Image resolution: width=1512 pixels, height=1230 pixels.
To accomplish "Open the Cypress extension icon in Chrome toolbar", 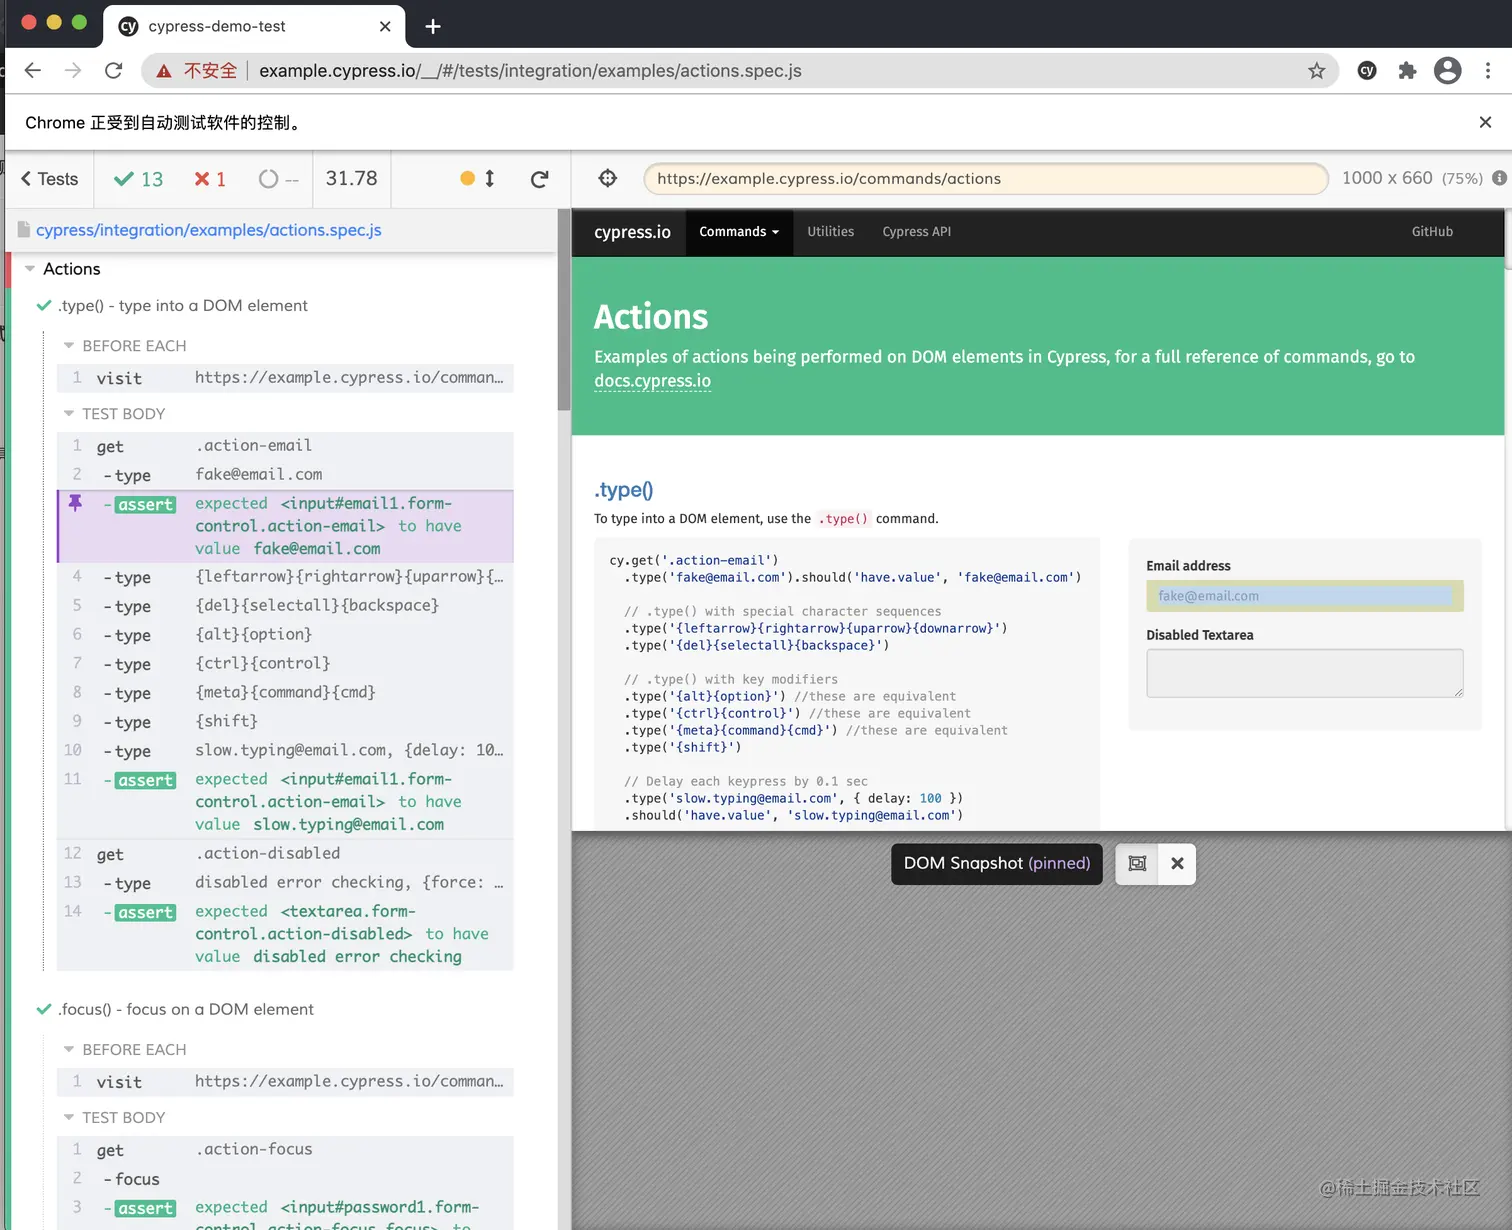I will (x=1367, y=70).
